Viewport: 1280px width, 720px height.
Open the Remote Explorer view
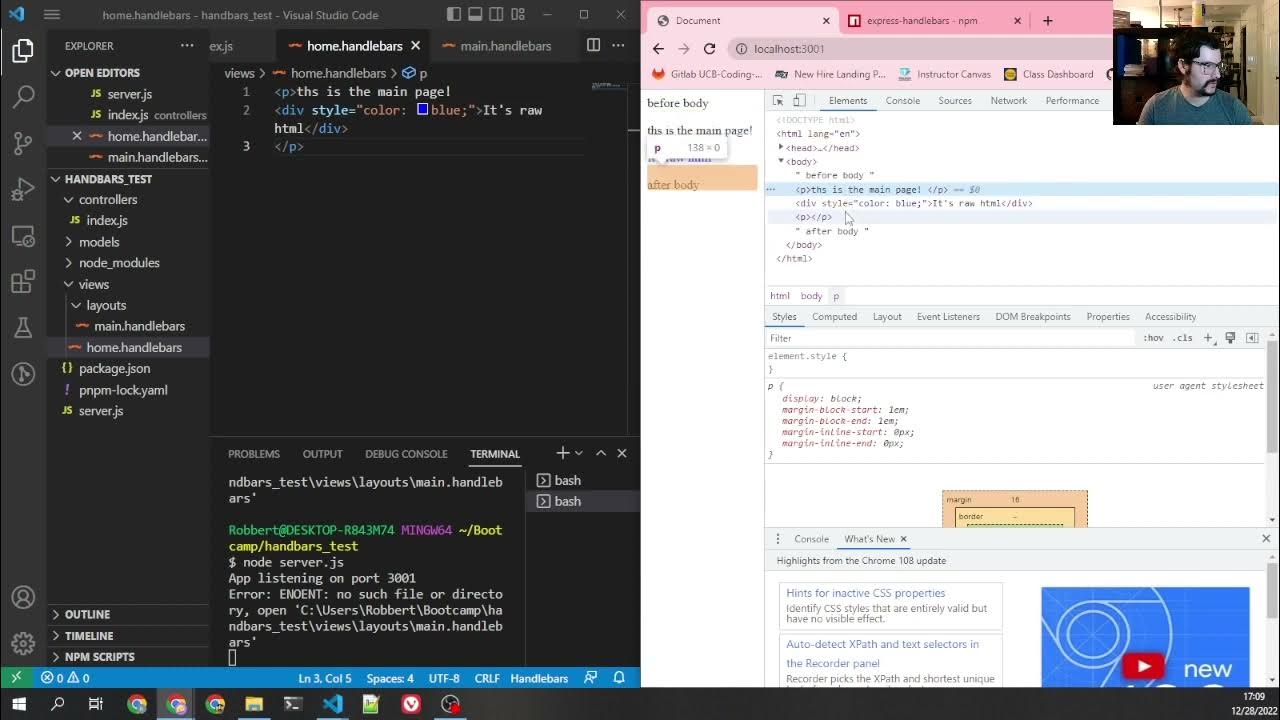(23, 236)
